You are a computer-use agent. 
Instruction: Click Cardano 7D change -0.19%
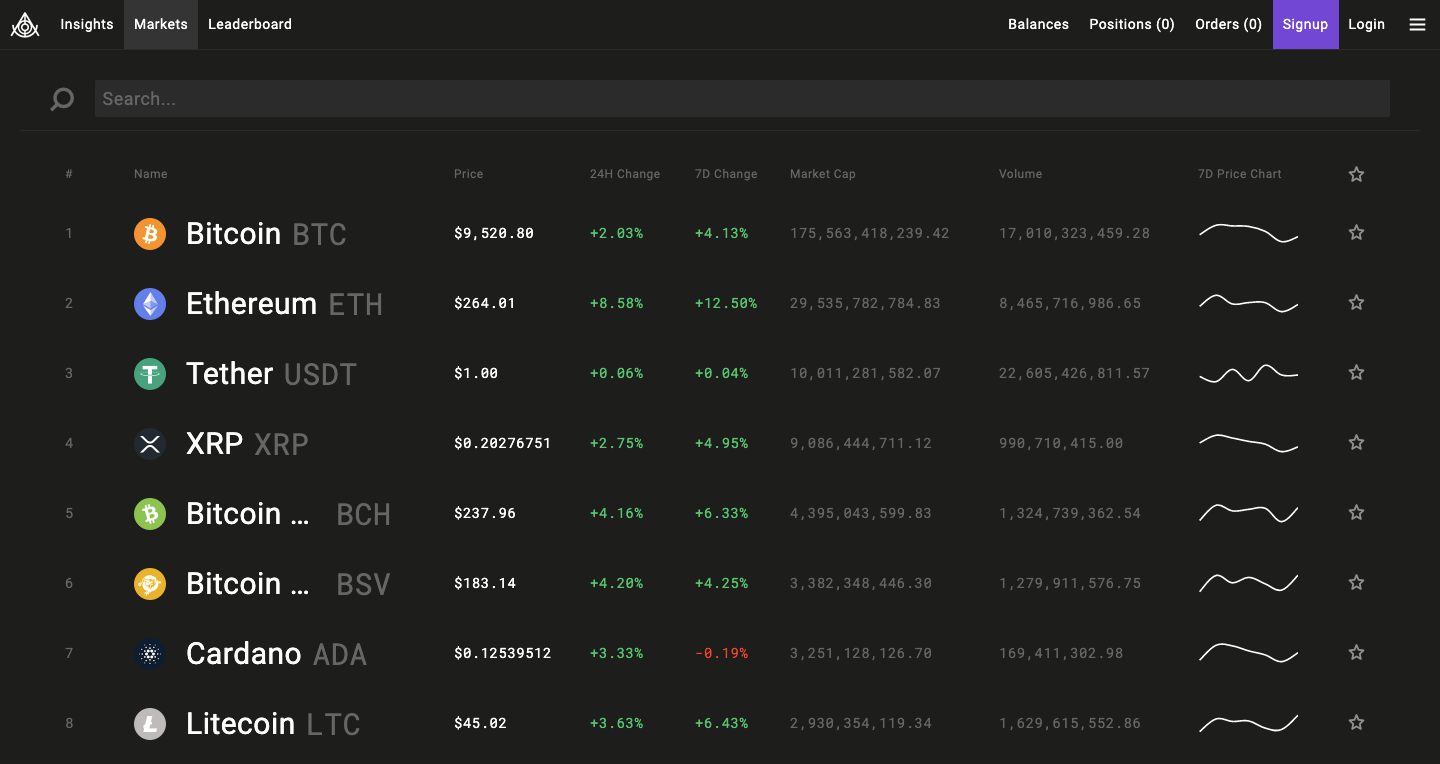(721, 653)
